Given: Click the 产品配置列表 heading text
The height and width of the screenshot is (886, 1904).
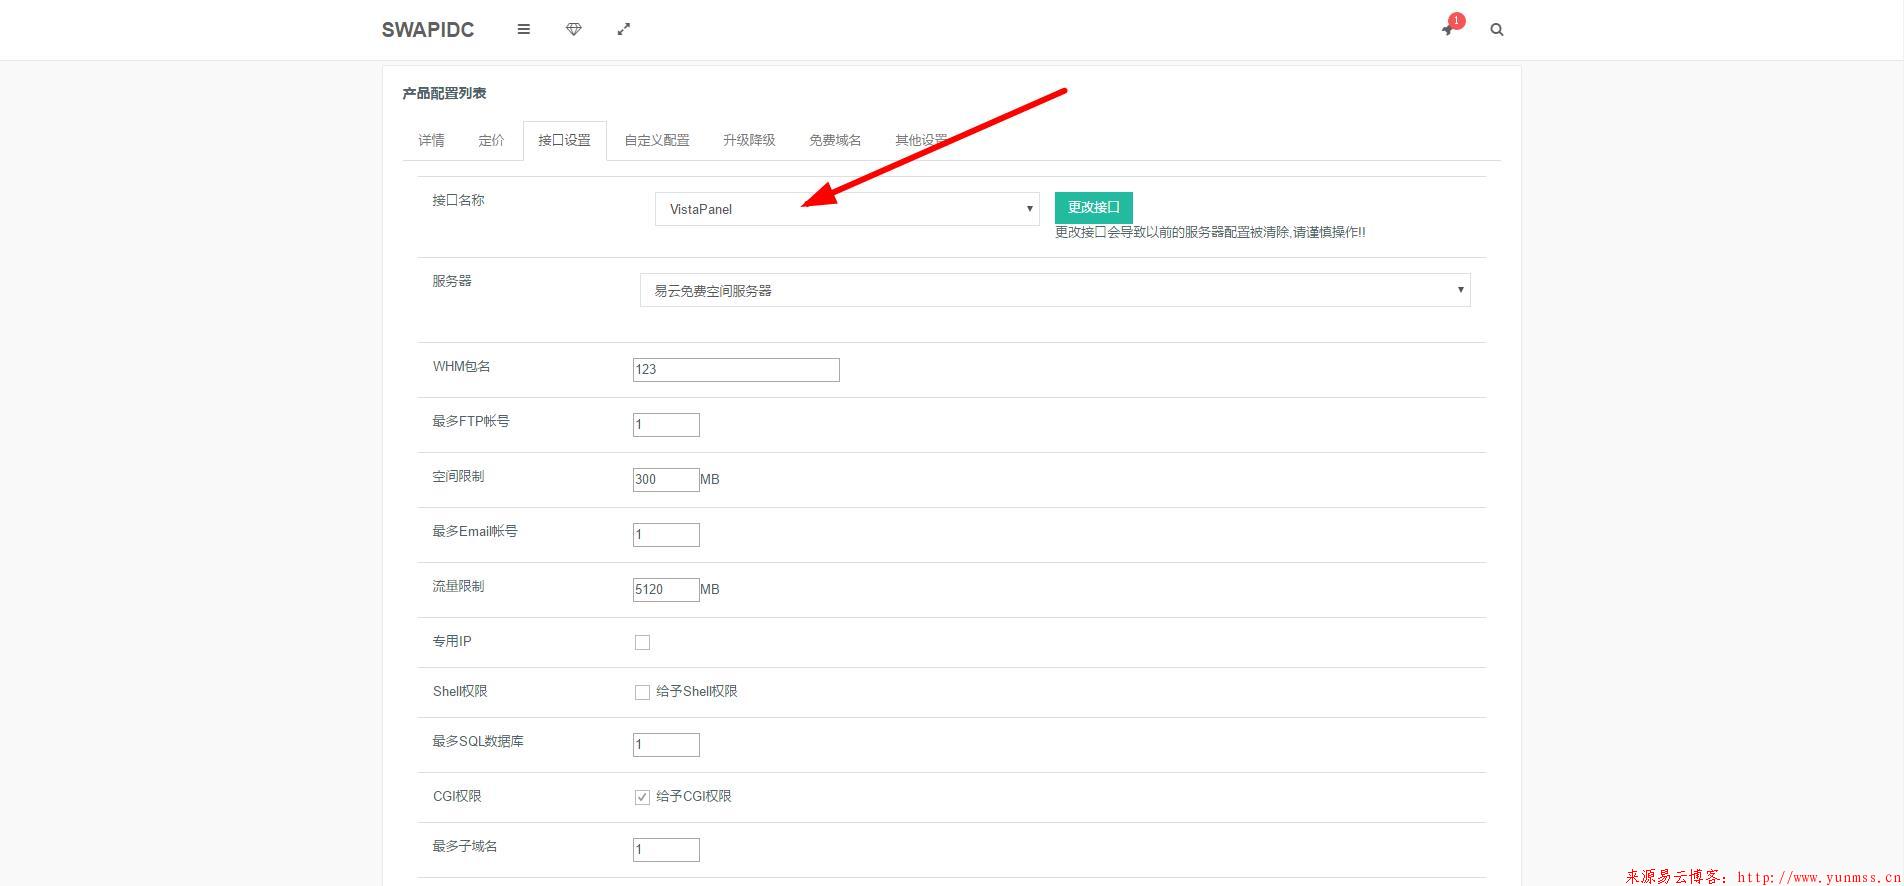Looking at the screenshot, I should (x=444, y=93).
